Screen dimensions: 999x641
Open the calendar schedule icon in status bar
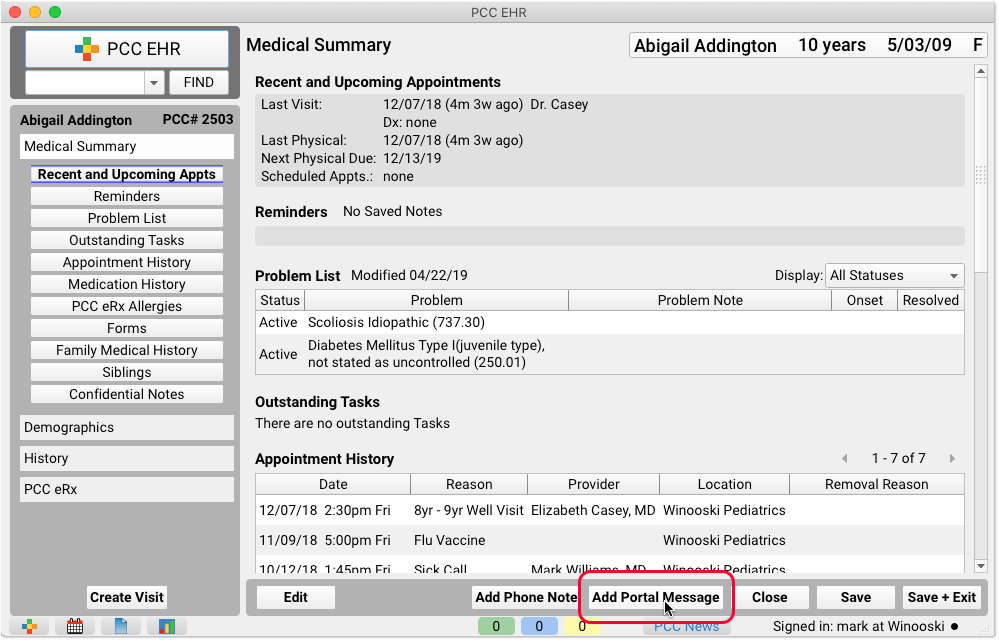tap(76, 627)
